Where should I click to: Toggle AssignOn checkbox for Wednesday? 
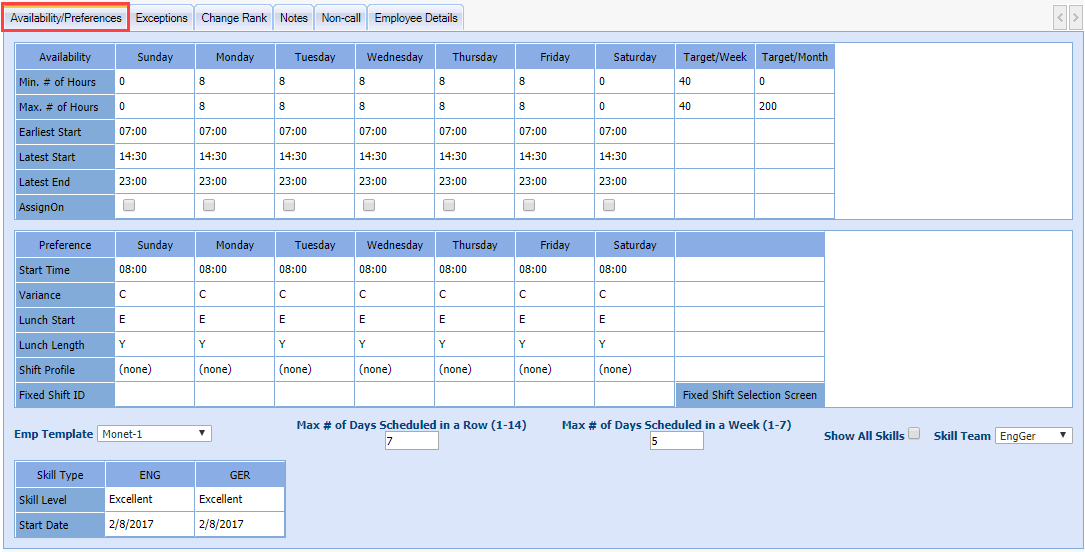coord(369,205)
